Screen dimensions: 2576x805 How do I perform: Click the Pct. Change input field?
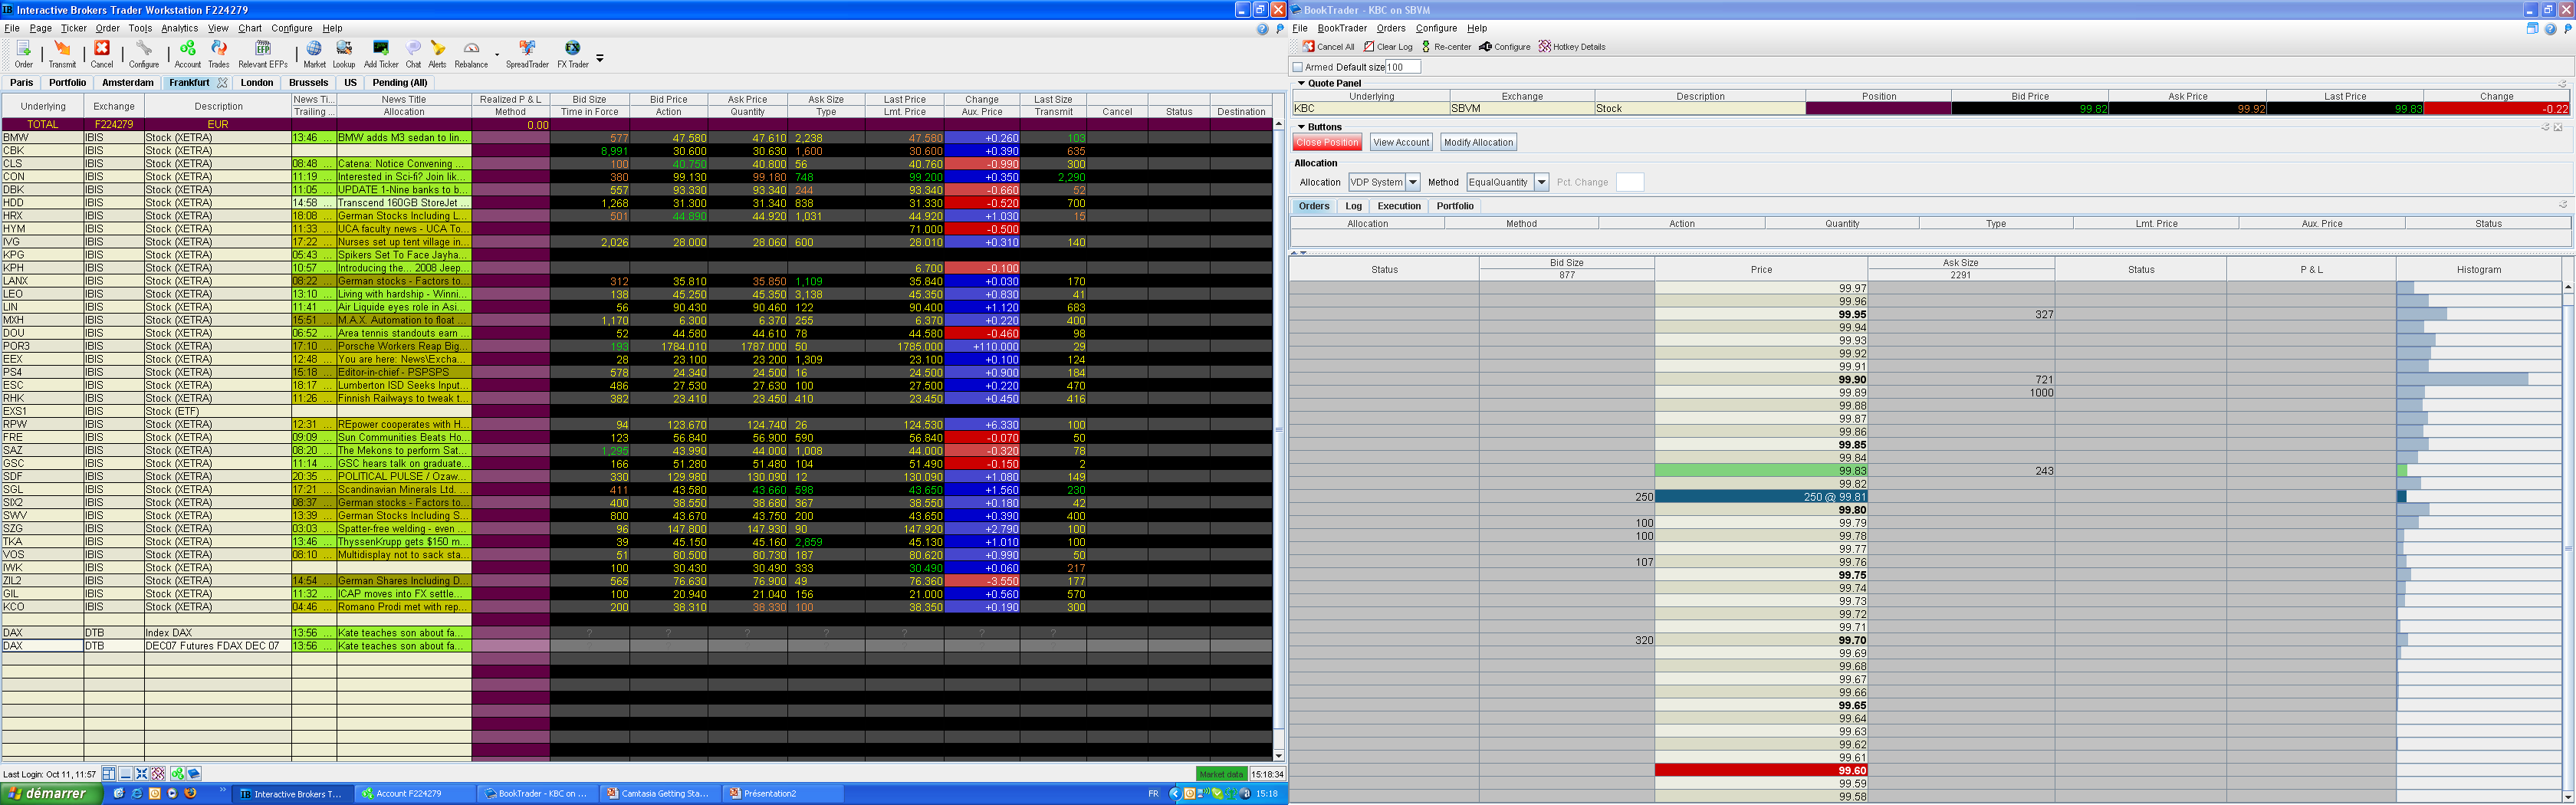(x=1629, y=182)
